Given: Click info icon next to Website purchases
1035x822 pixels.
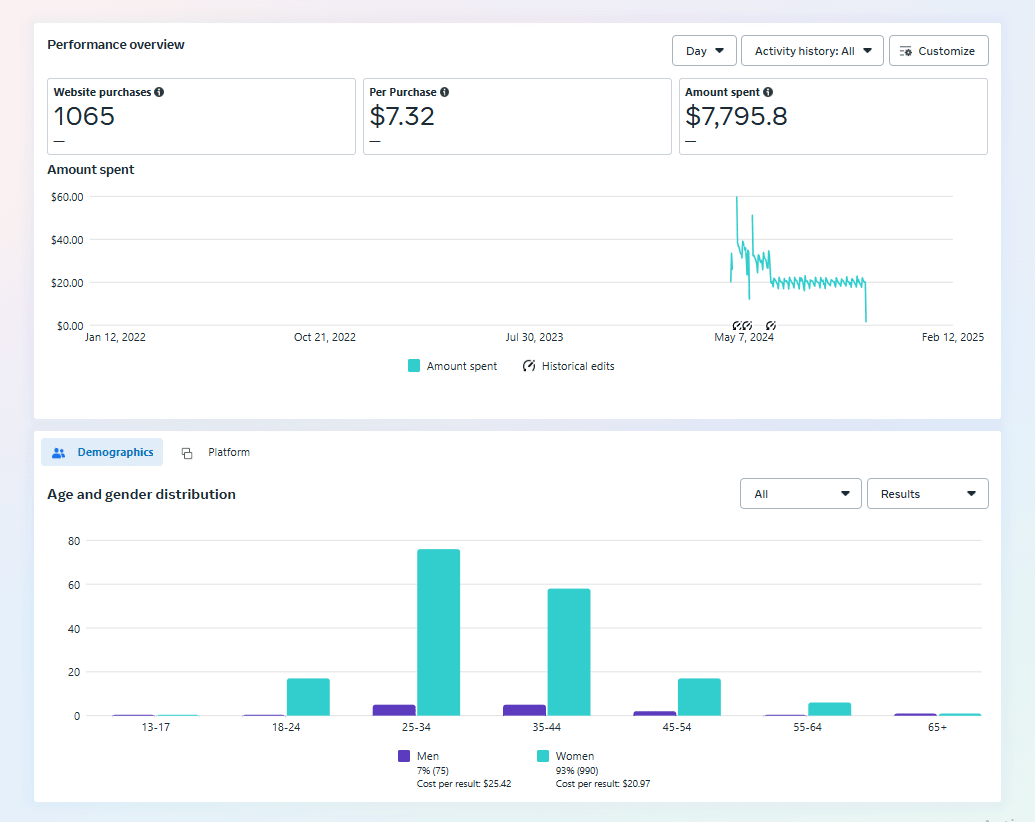Looking at the screenshot, I should pos(159,92).
